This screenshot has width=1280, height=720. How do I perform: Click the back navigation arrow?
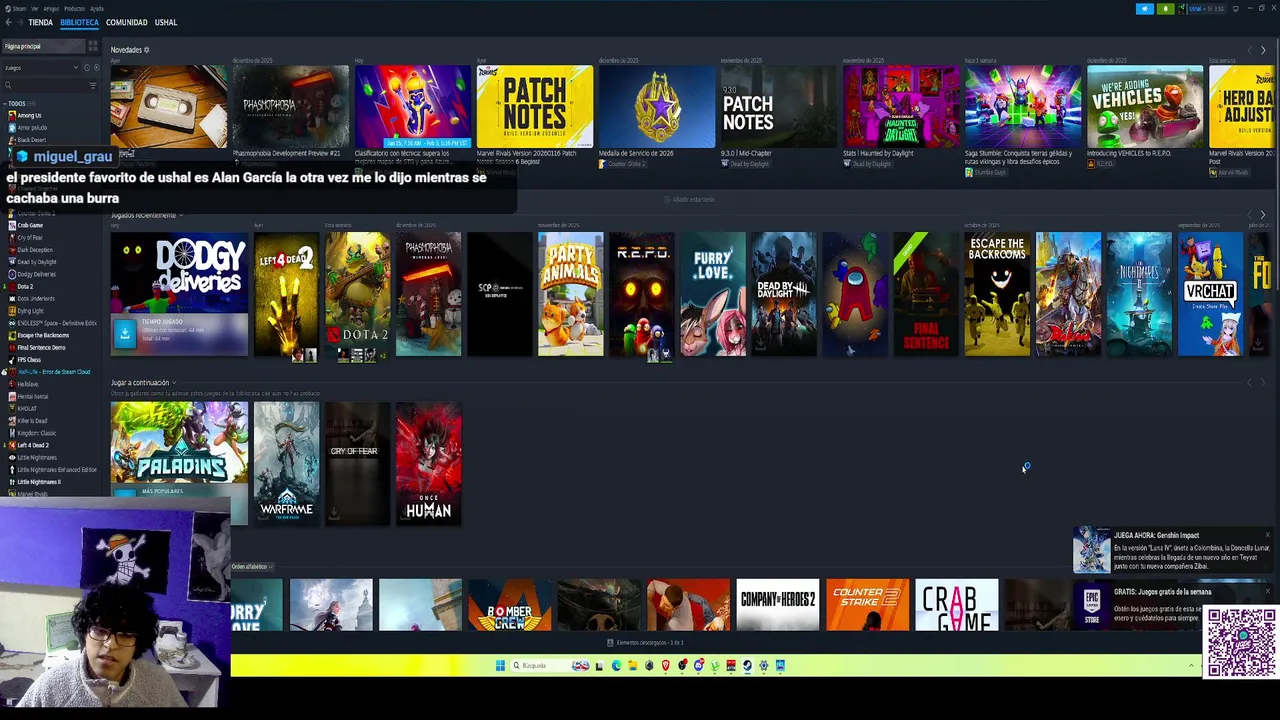(8, 22)
